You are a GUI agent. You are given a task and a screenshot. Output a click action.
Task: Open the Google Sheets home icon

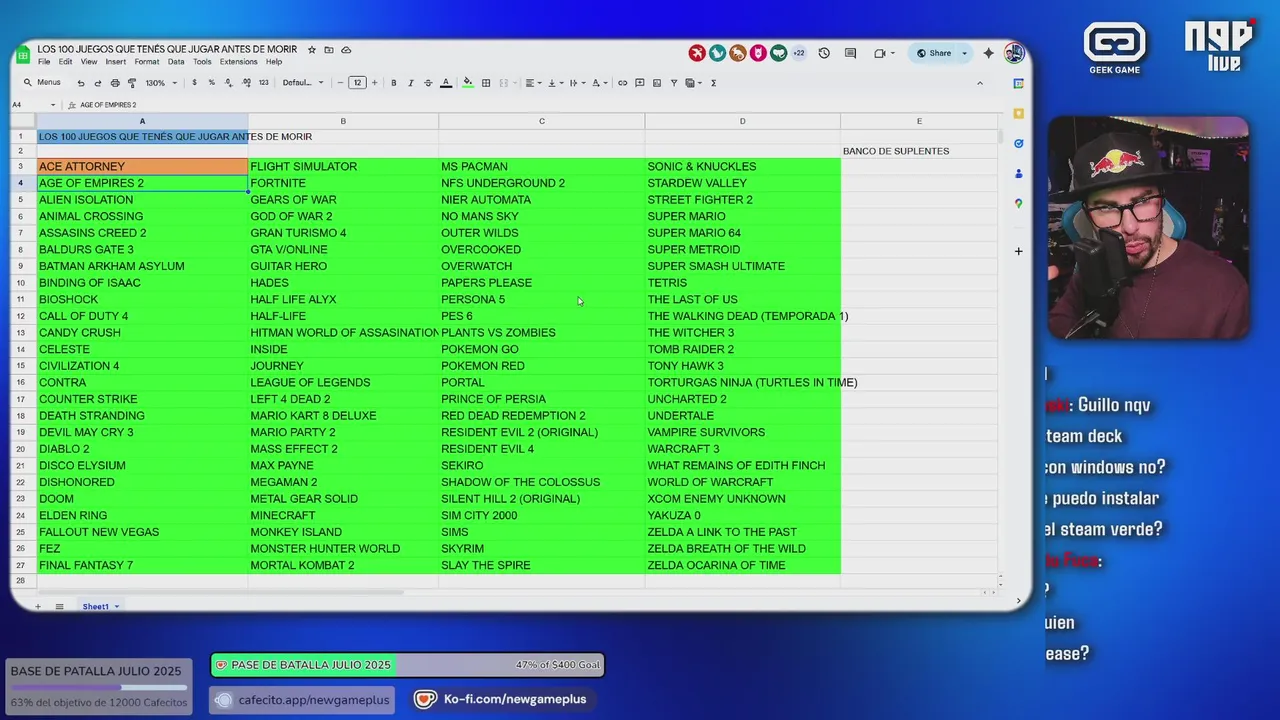point(24,55)
